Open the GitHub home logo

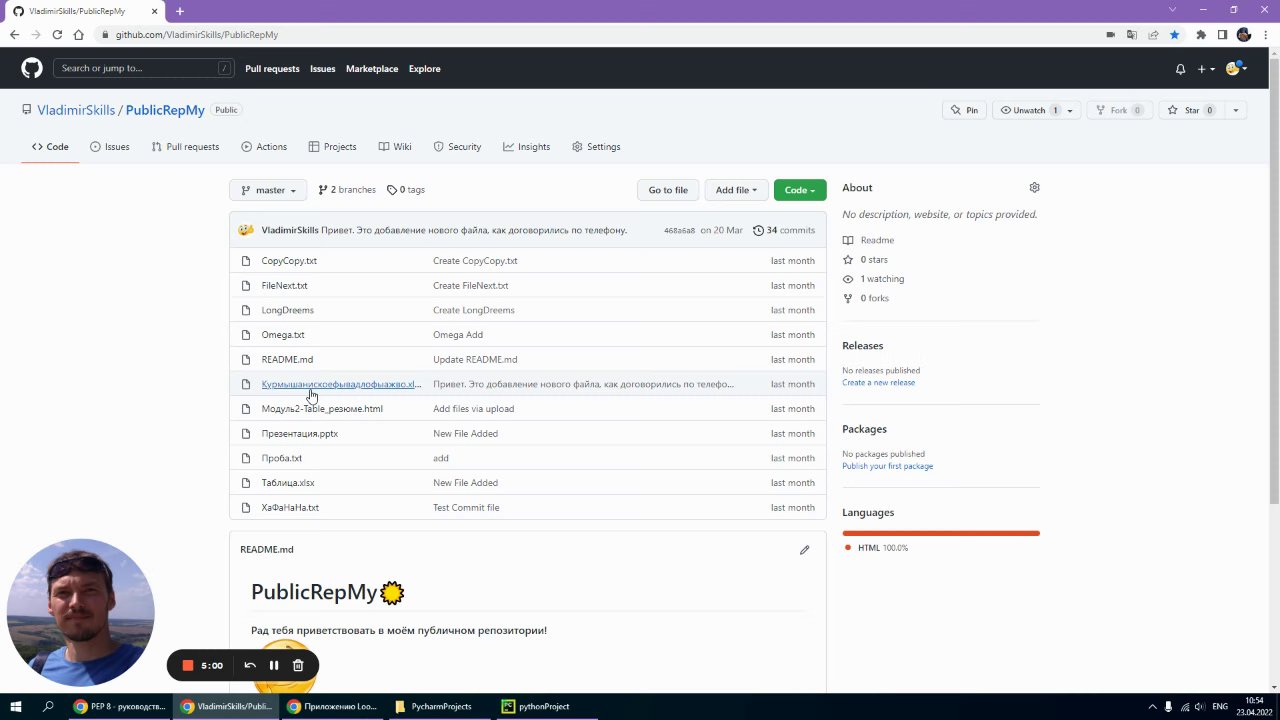32,68
